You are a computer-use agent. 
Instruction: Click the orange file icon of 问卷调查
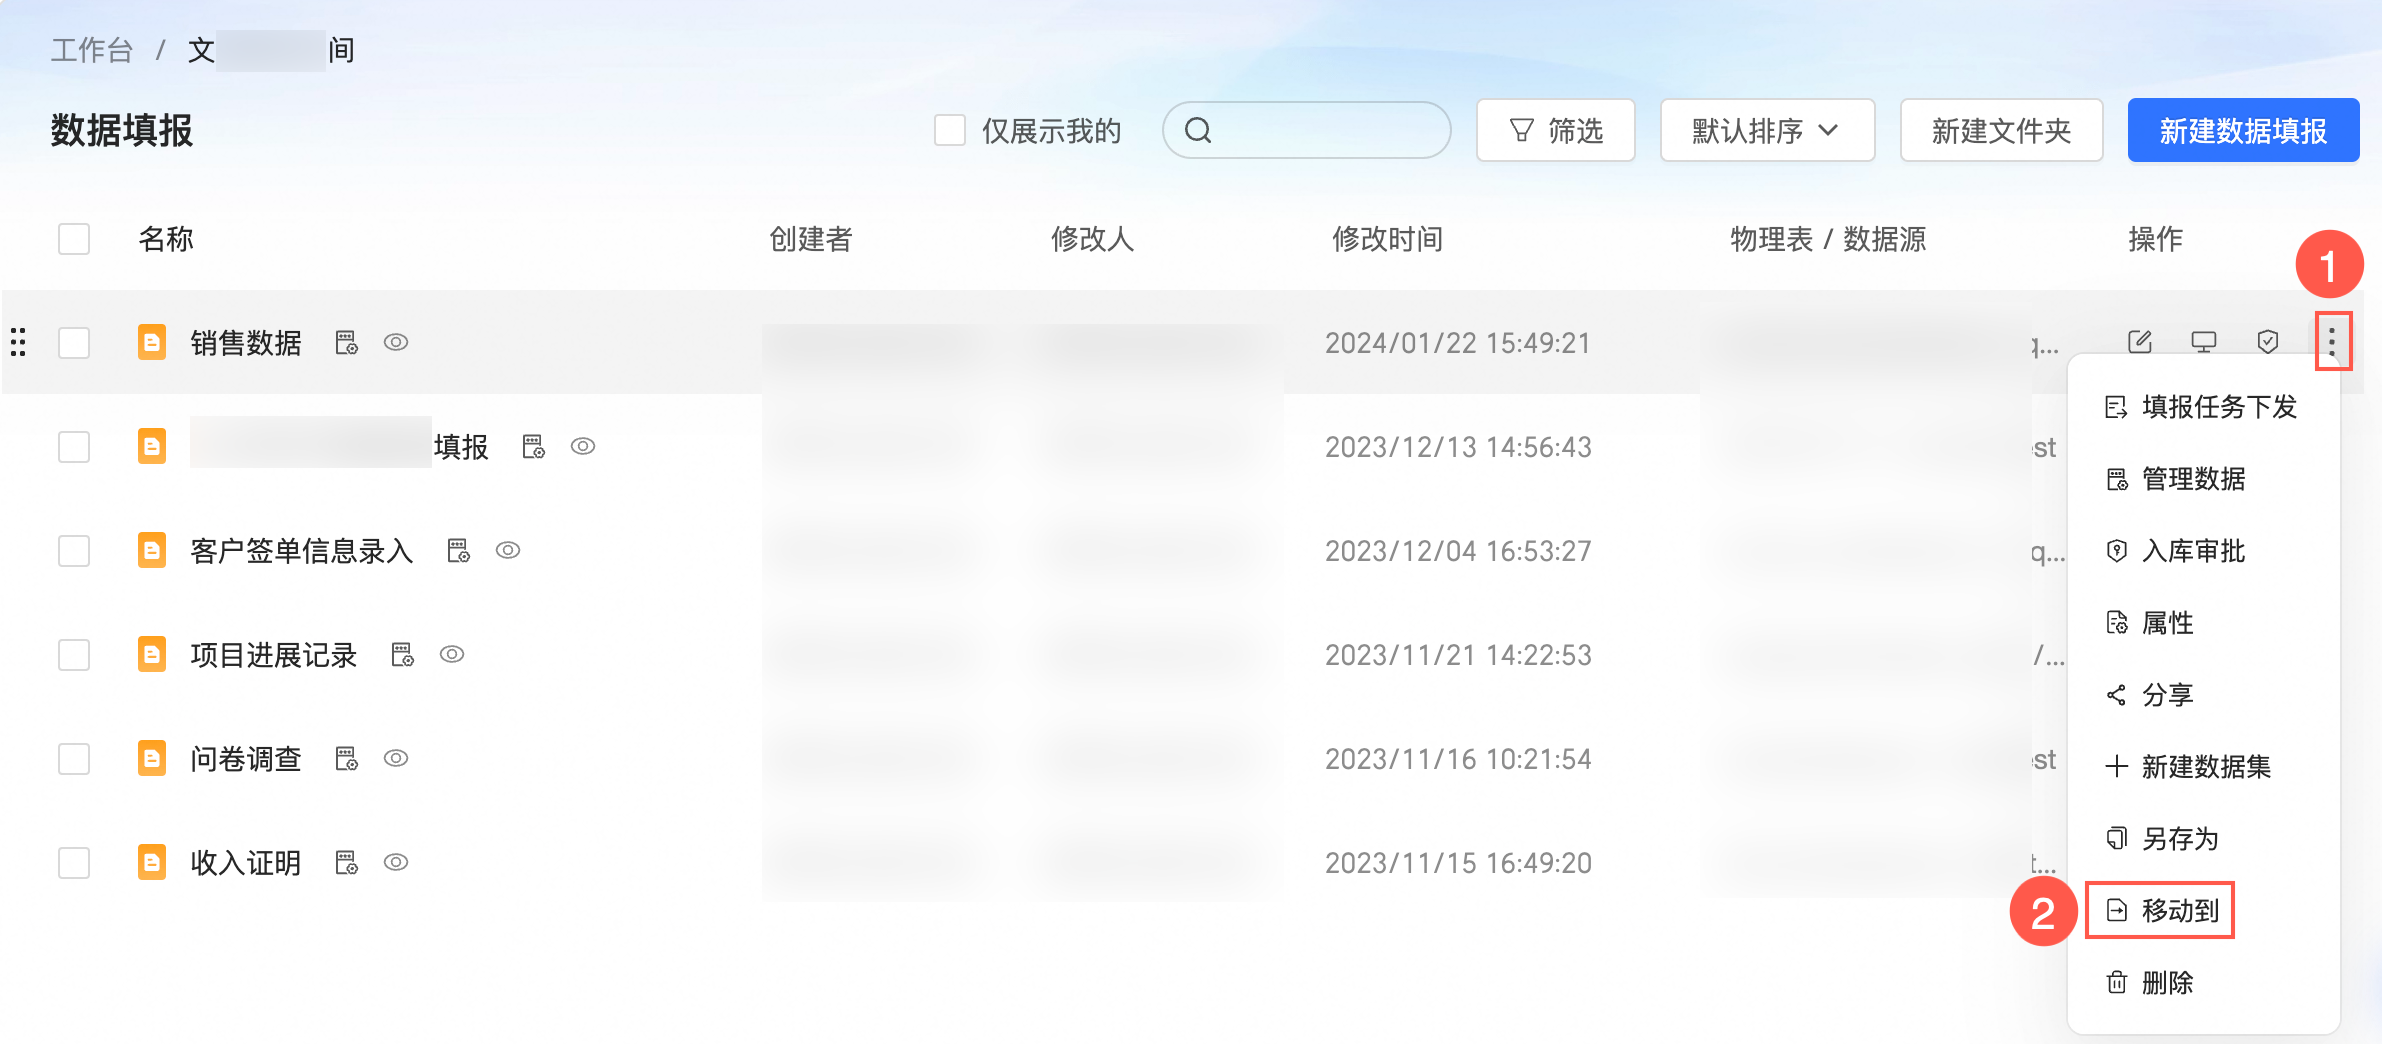click(152, 758)
